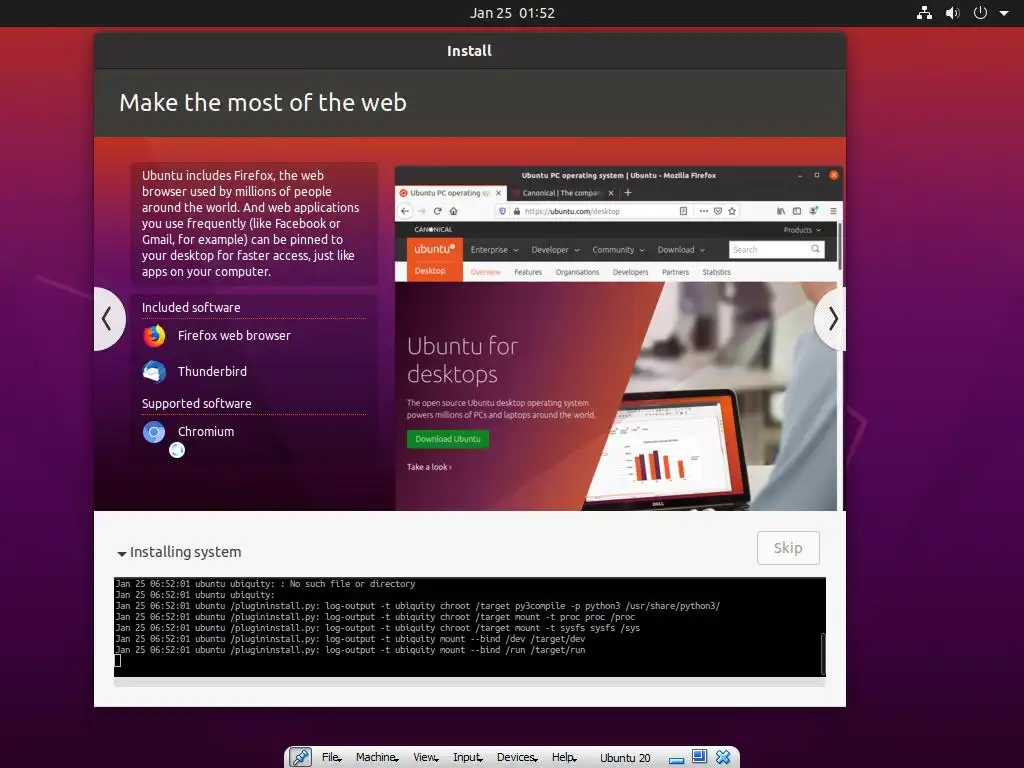Click the 'Supported software' heading

(x=197, y=404)
